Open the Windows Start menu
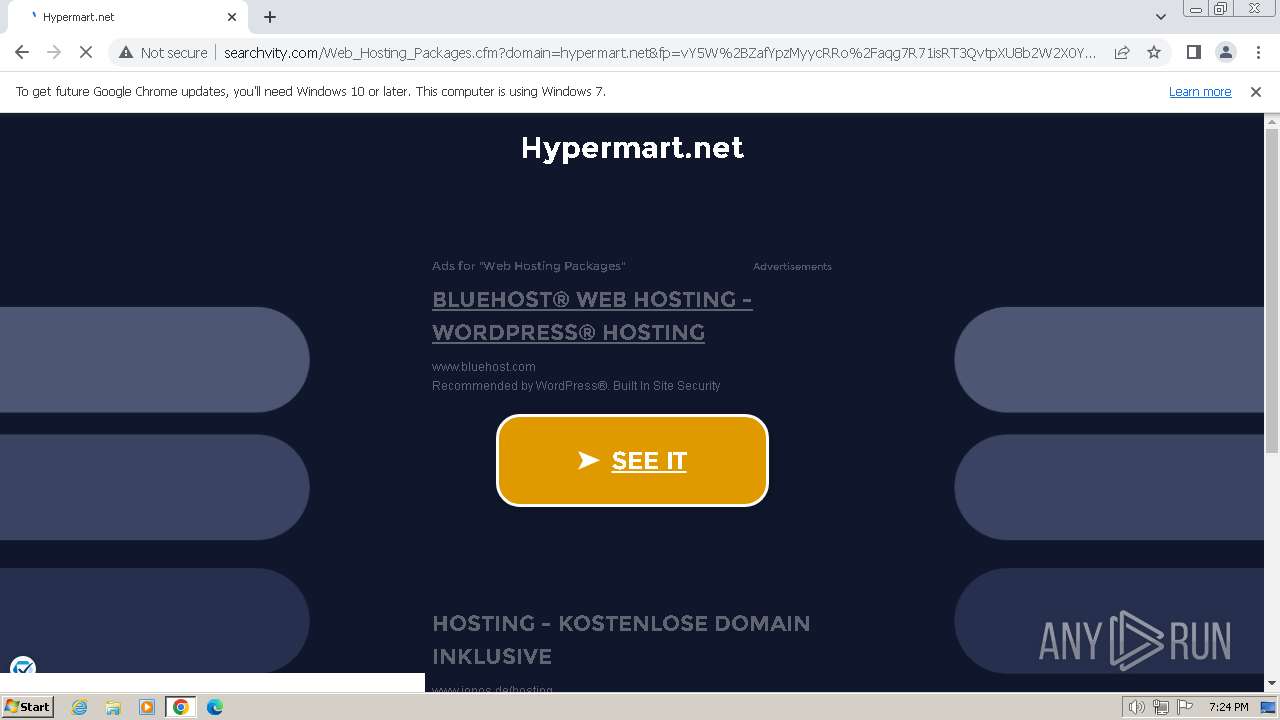The width and height of the screenshot is (1280, 720). coord(27,707)
